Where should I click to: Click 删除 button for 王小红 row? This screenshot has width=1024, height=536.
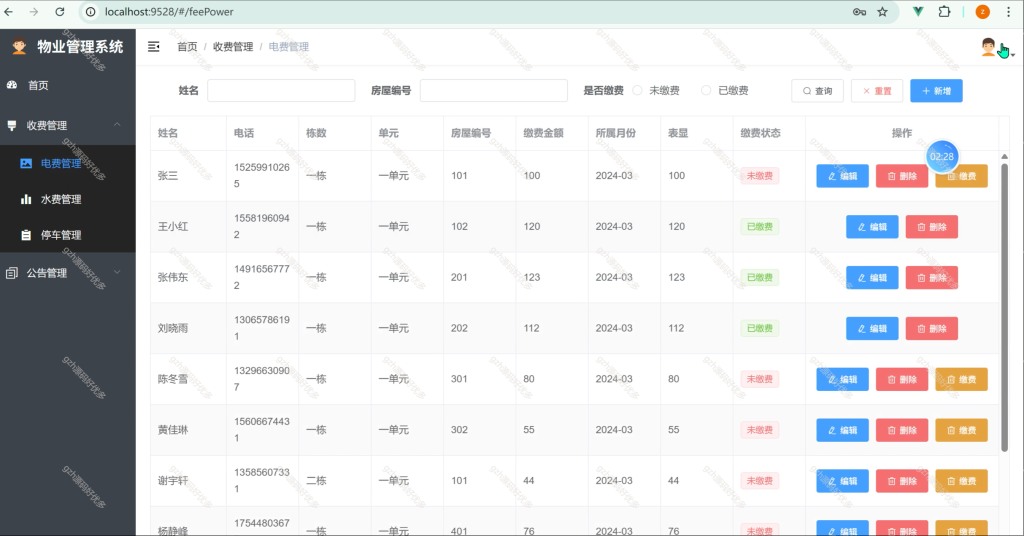pos(932,227)
